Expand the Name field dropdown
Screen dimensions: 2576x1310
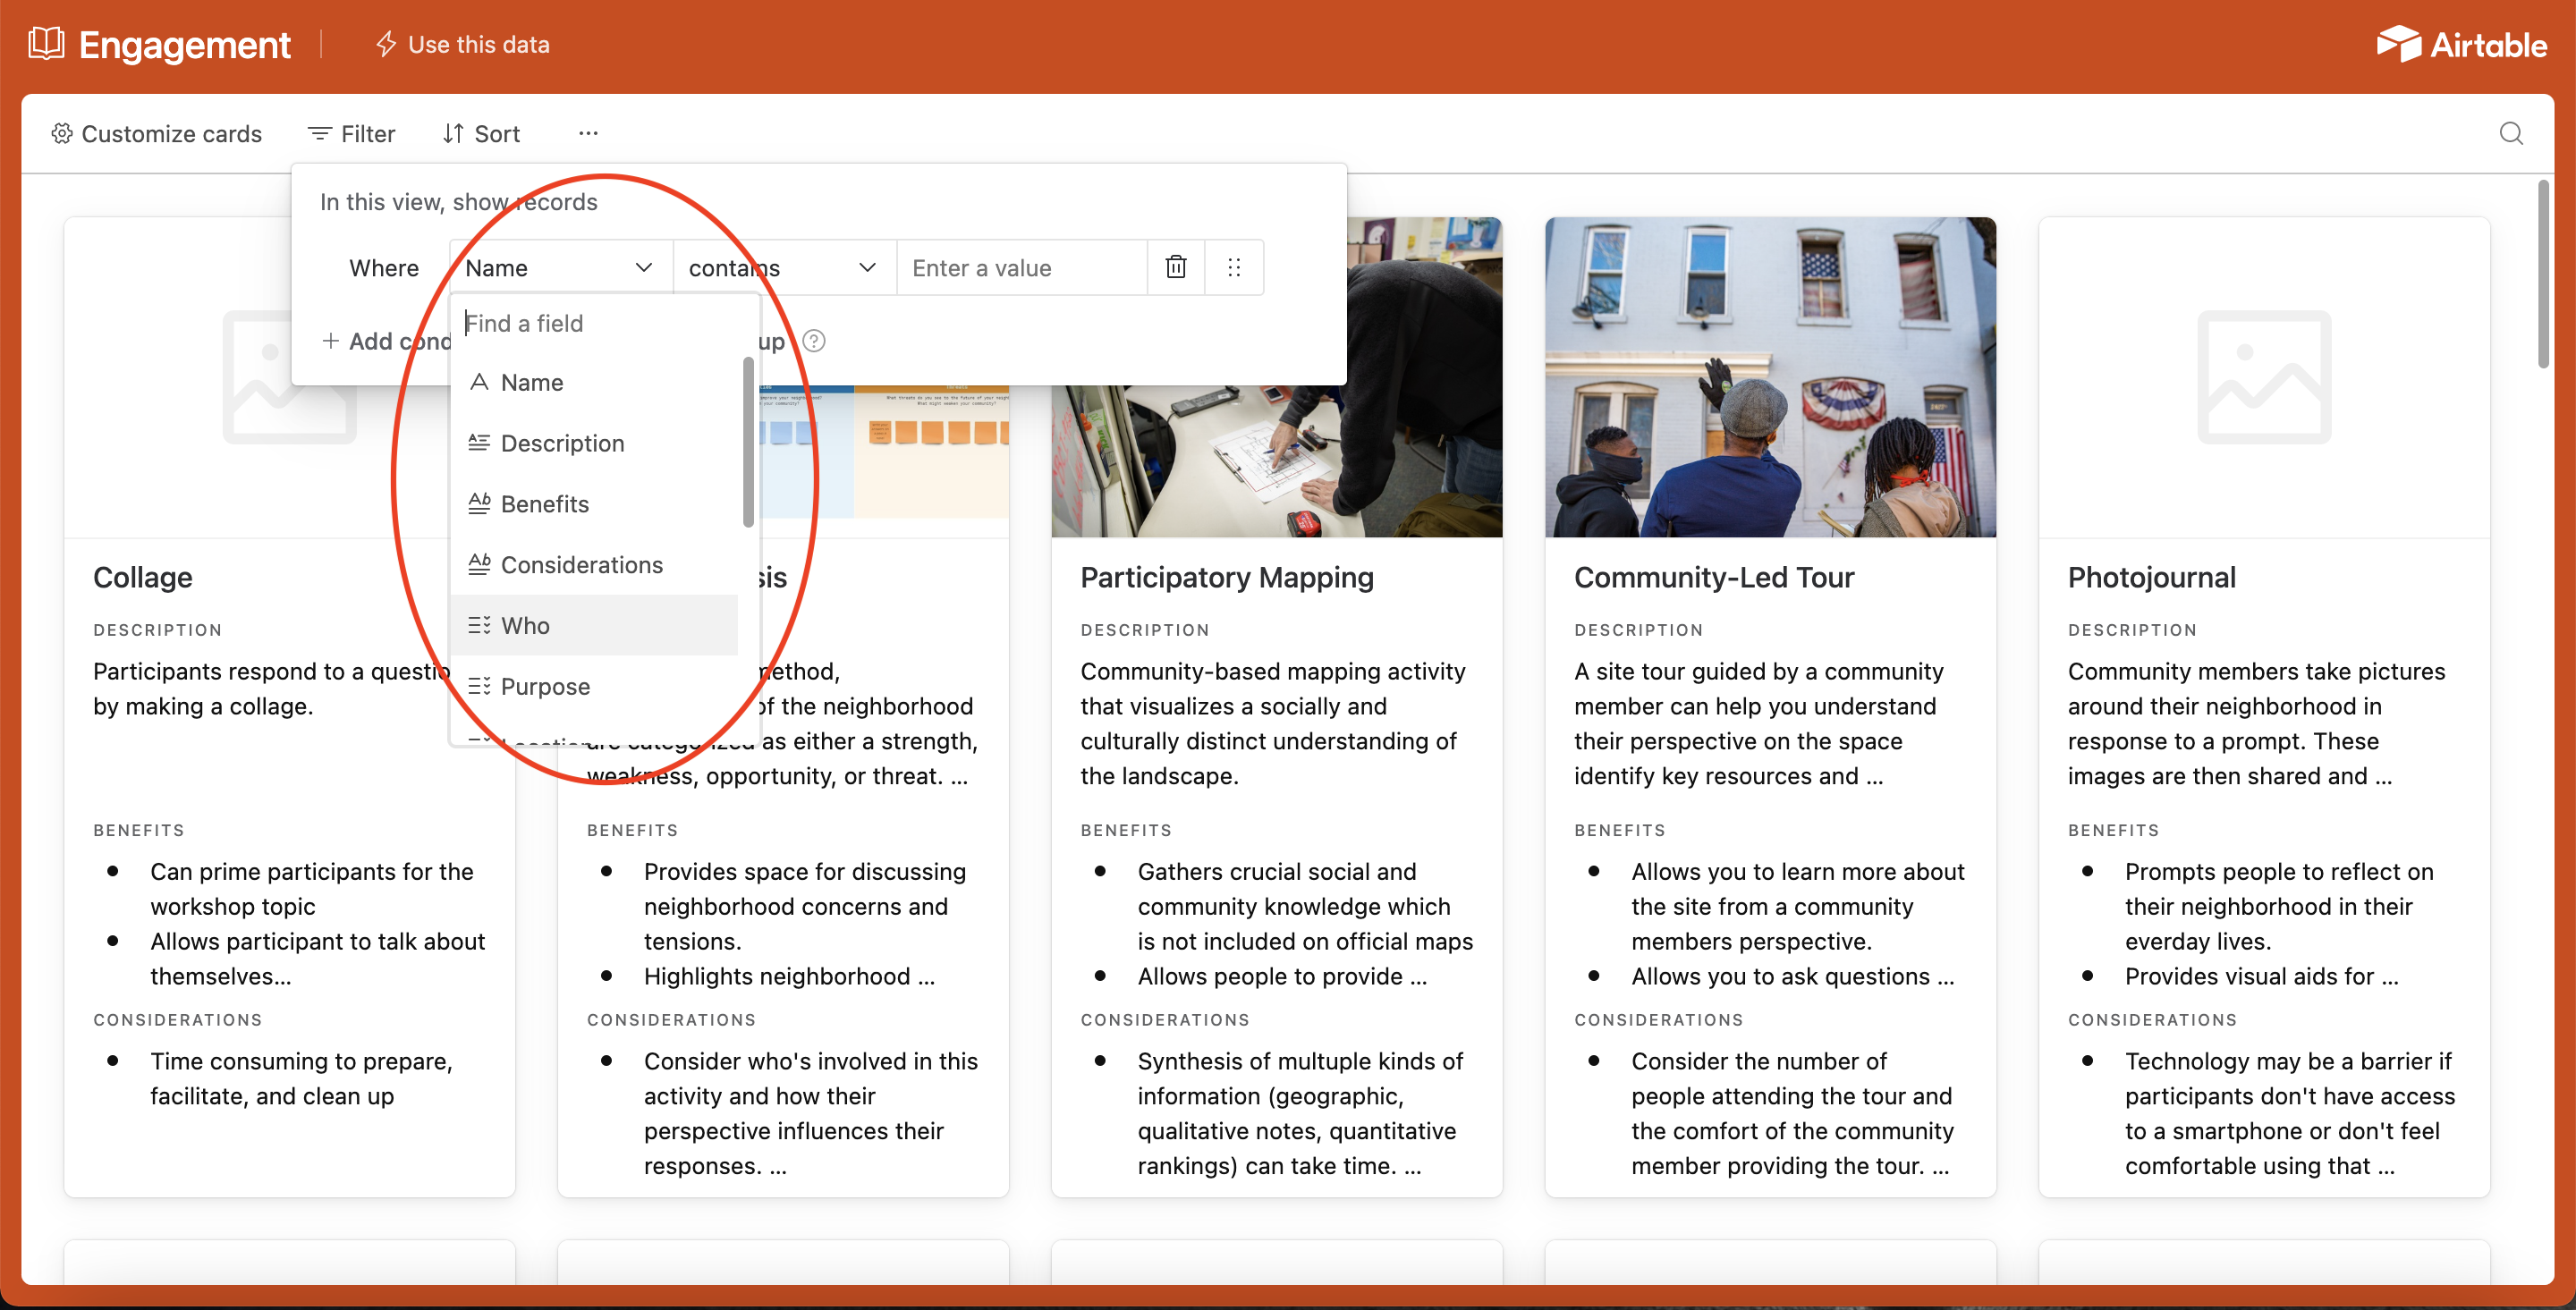559,267
